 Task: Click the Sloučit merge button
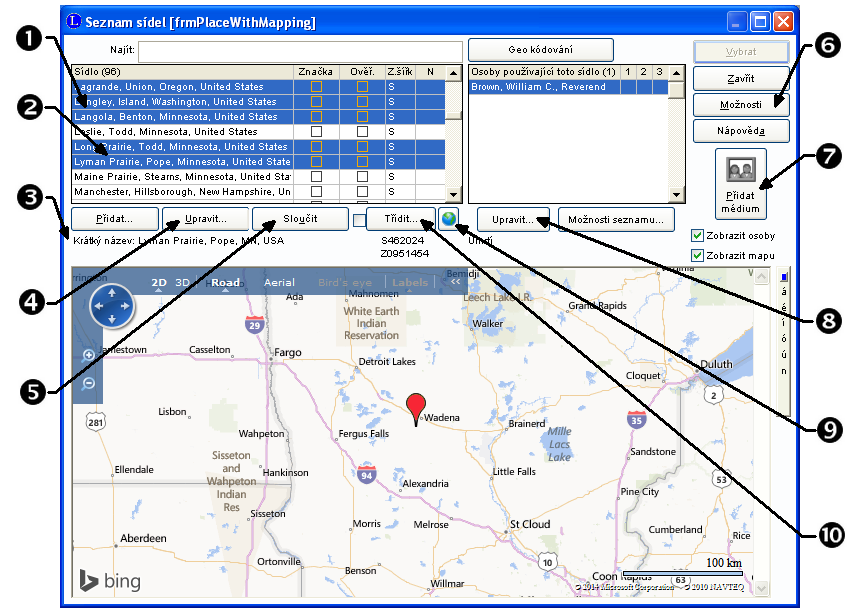click(x=293, y=219)
